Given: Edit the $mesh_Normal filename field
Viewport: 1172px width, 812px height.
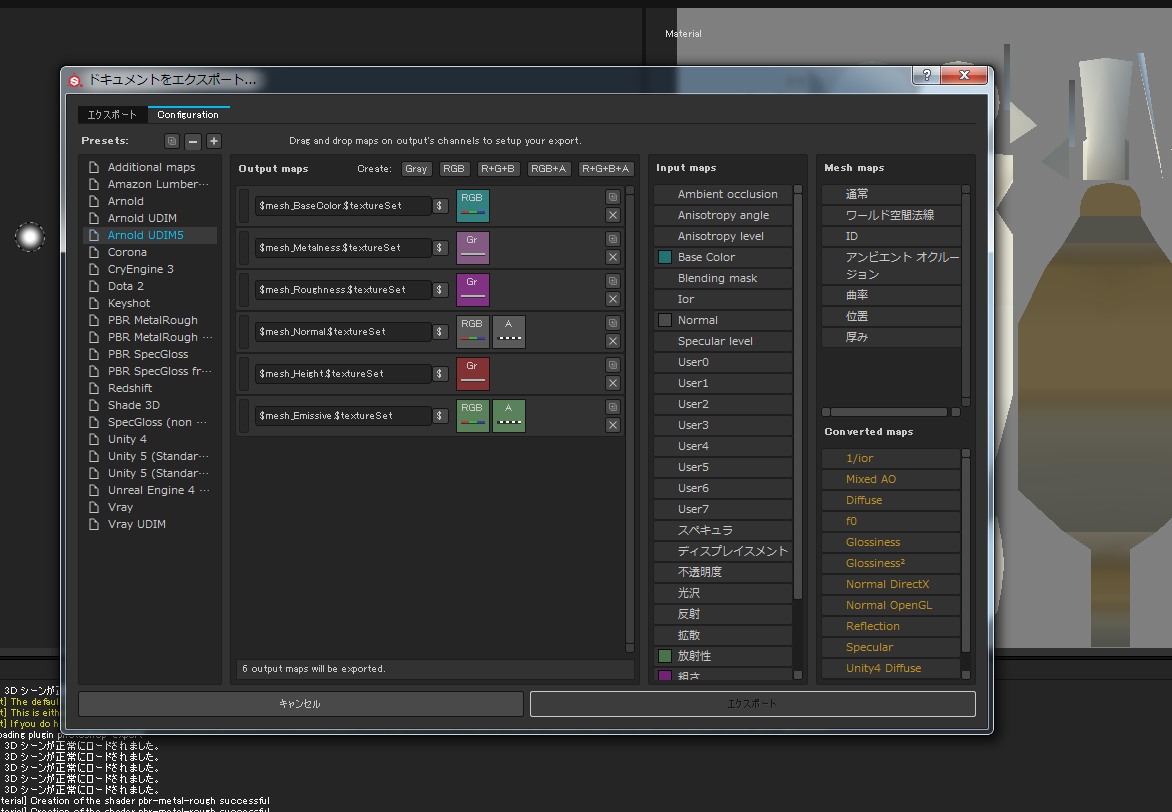Looking at the screenshot, I should [343, 331].
